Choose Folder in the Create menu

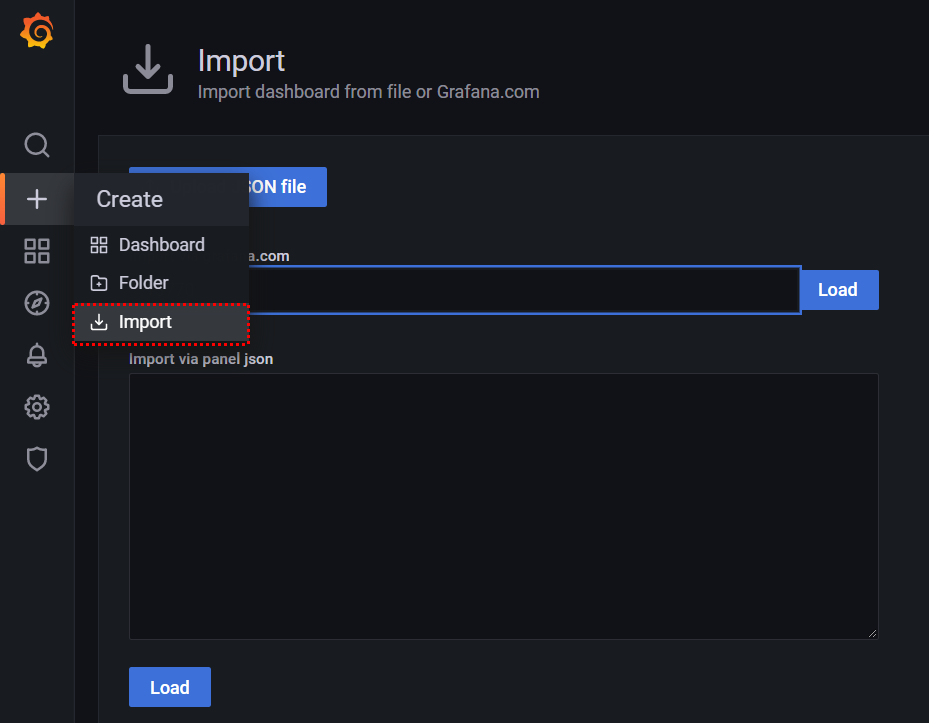161,283
